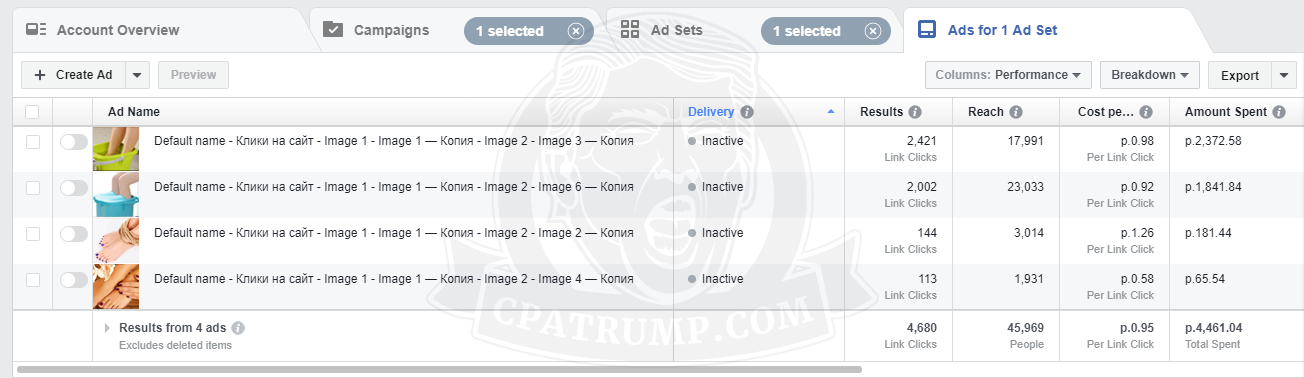Clear the Ad Sets 1 selected filter x
Screen dimensions: 1304x378
pyautogui.click(x=872, y=31)
